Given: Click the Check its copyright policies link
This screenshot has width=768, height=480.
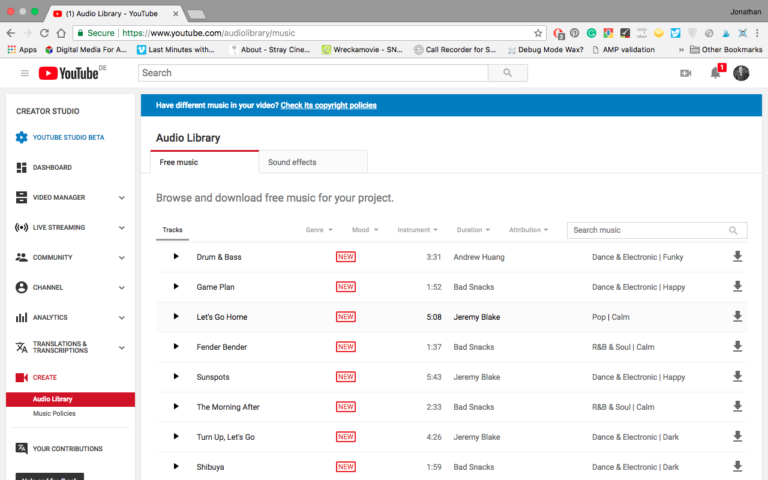Looking at the screenshot, I should pos(328,105).
